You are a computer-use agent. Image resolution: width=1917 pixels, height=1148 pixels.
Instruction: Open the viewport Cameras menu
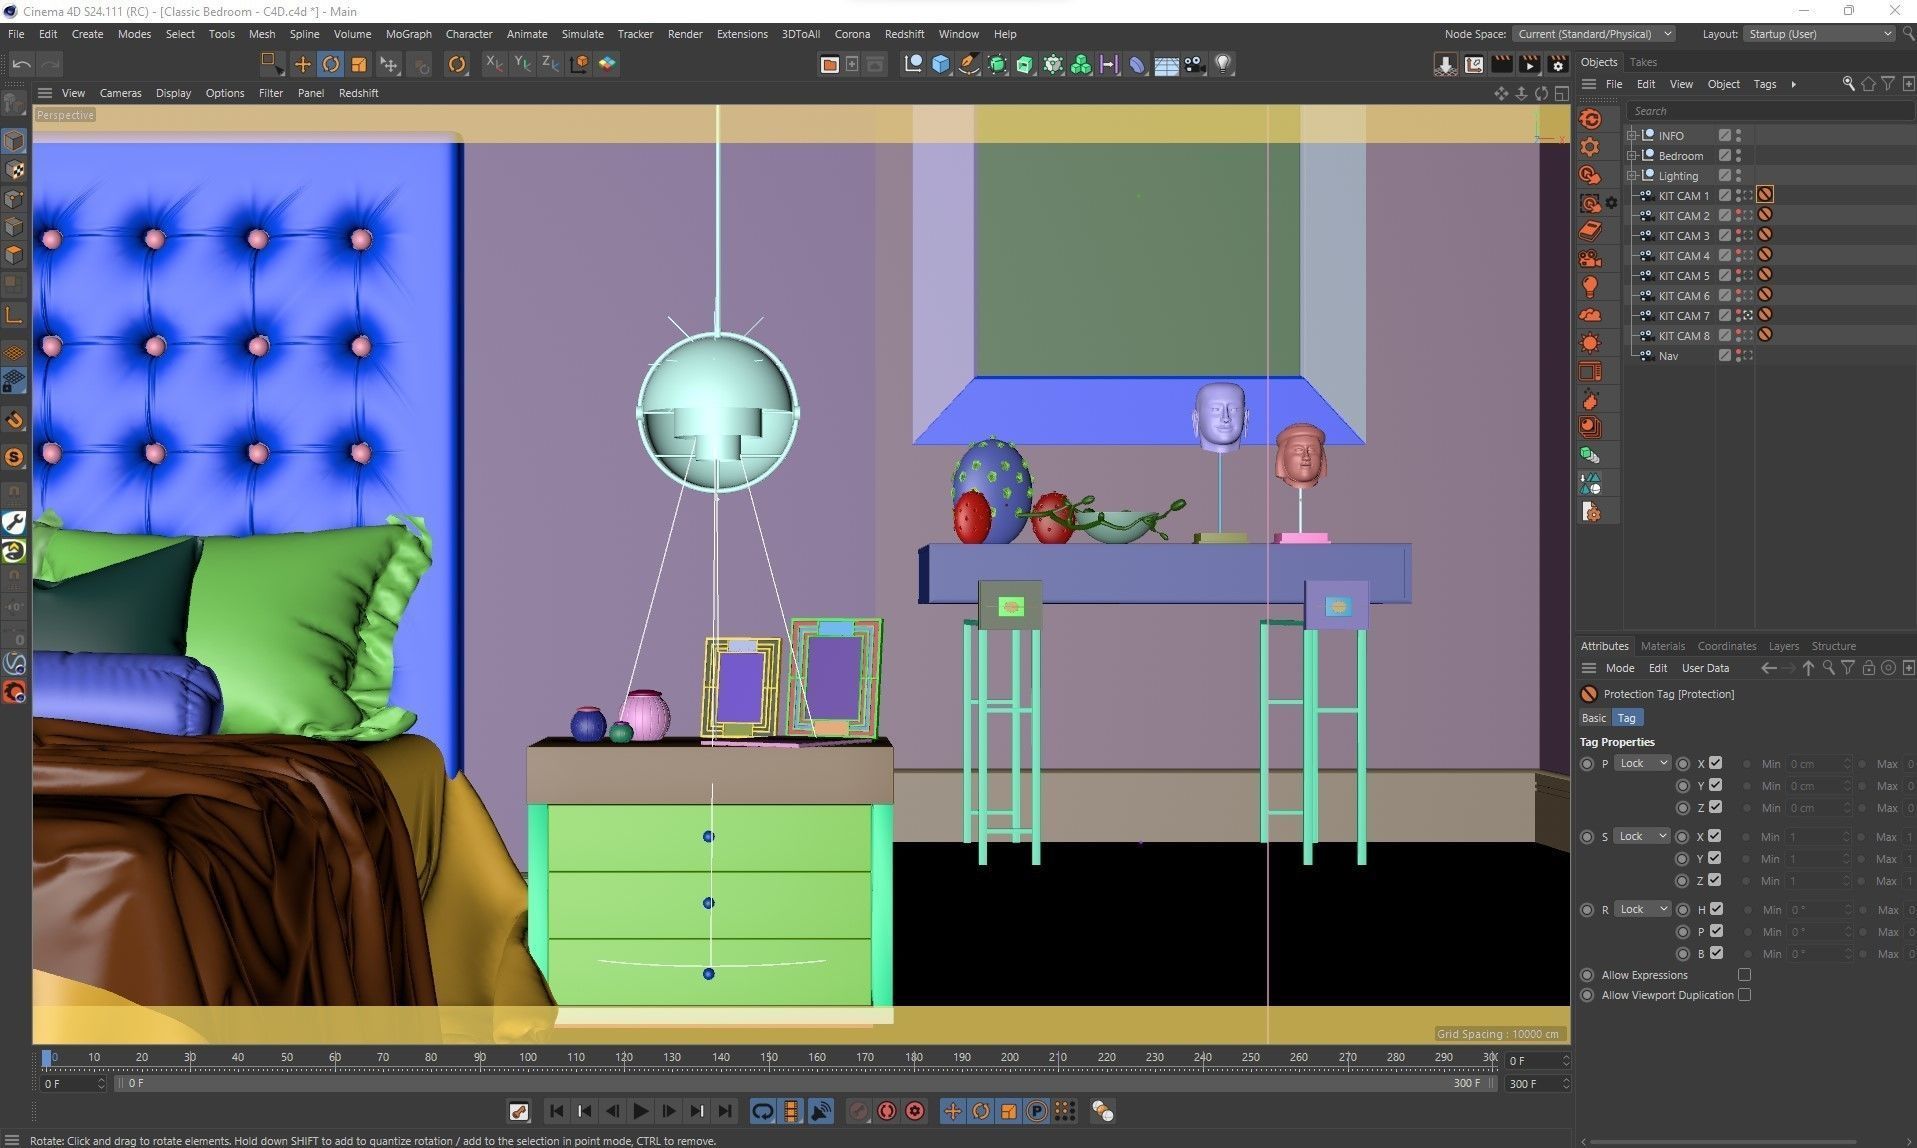point(120,93)
